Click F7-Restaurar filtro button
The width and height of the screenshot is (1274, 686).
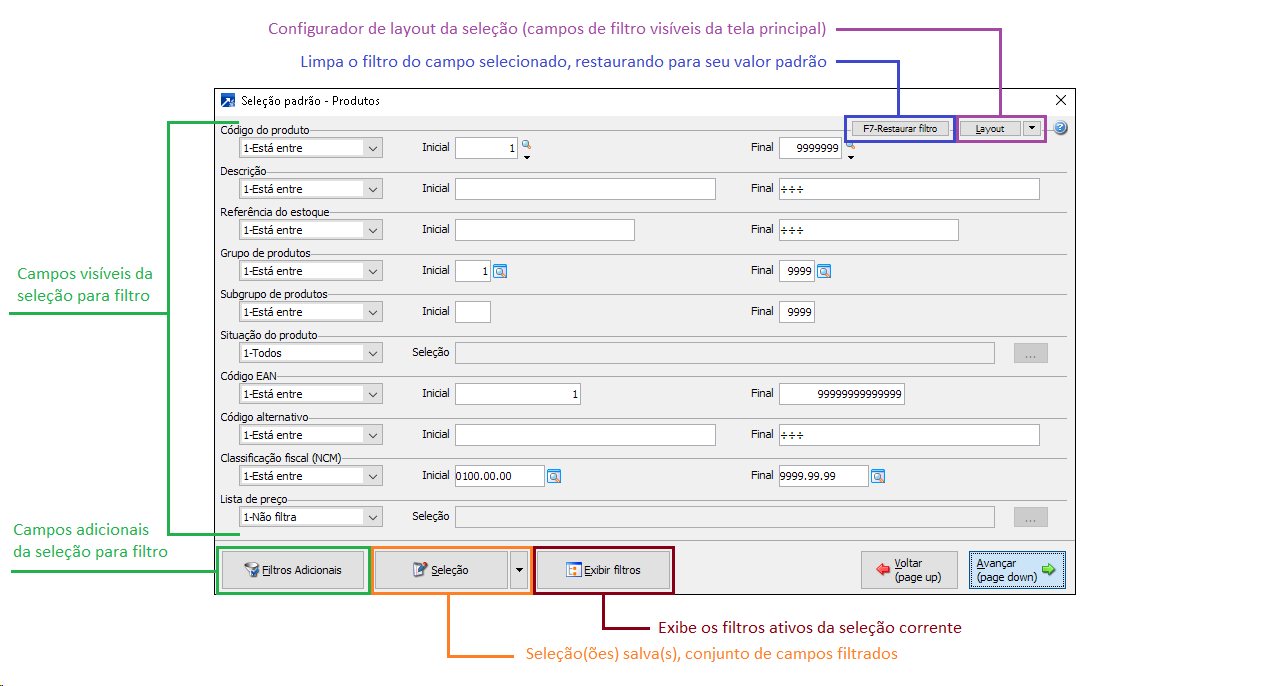pyautogui.click(x=900, y=129)
